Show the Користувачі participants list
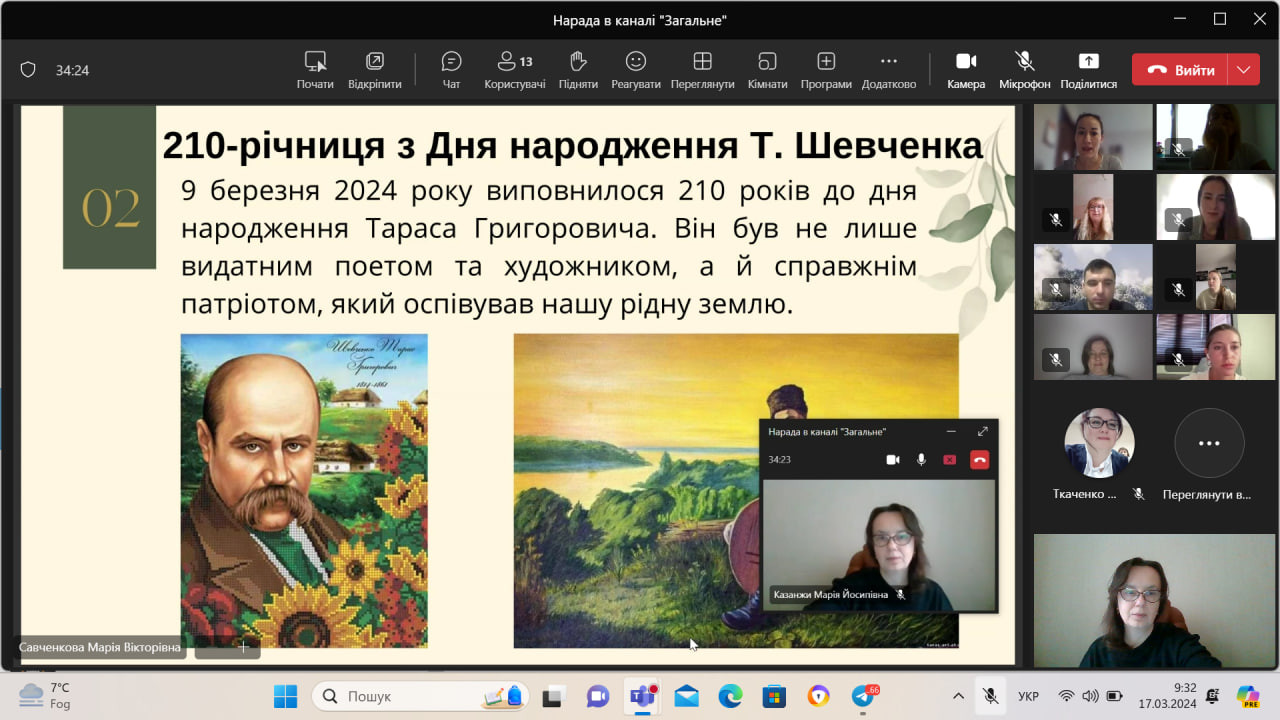 click(514, 70)
